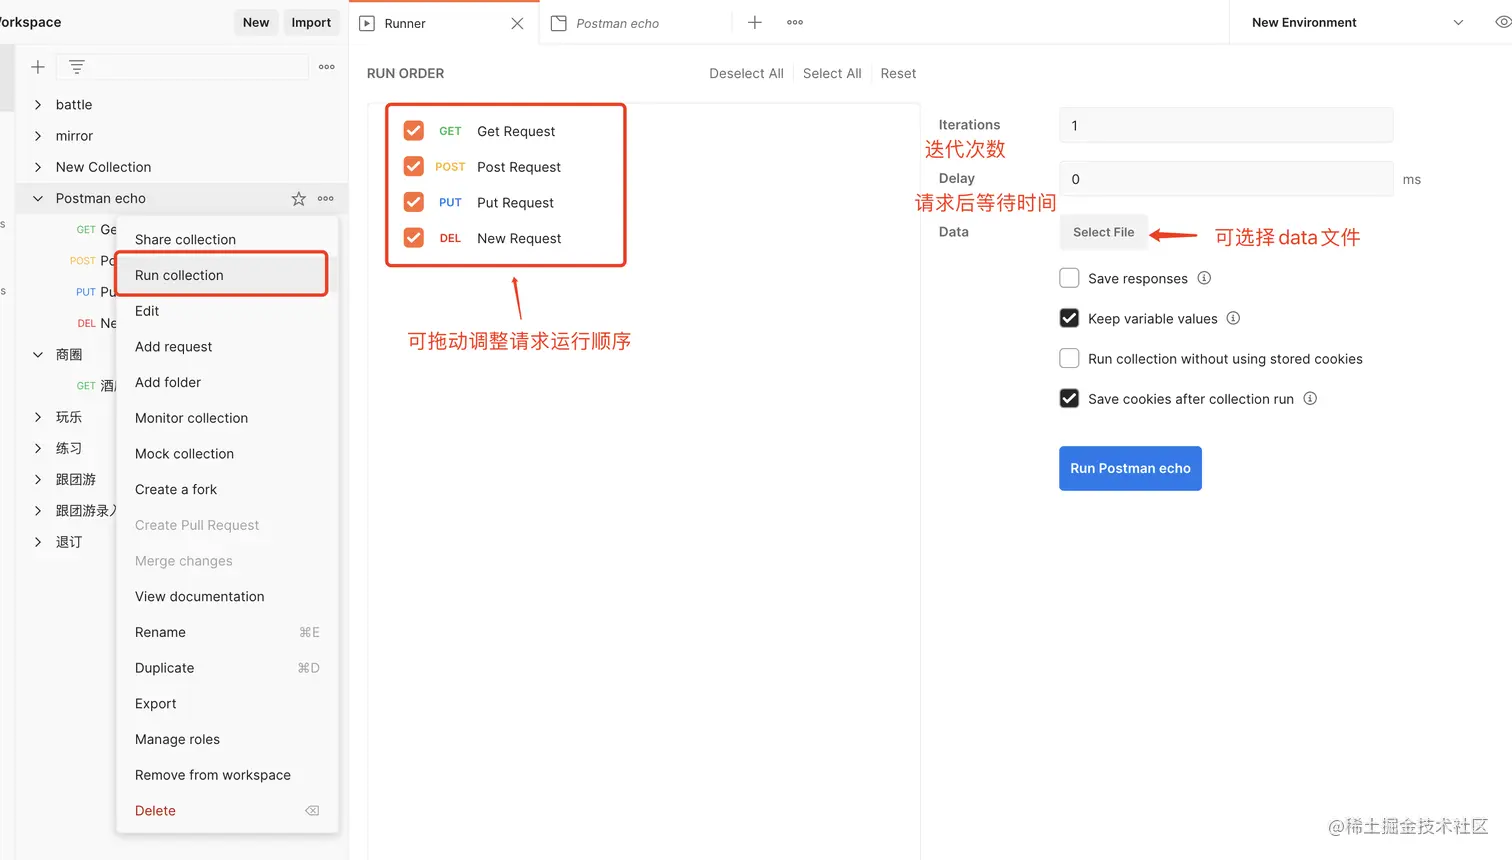The image size is (1512, 860).
Task: Open sidebar more options ellipsis
Action: (327, 67)
